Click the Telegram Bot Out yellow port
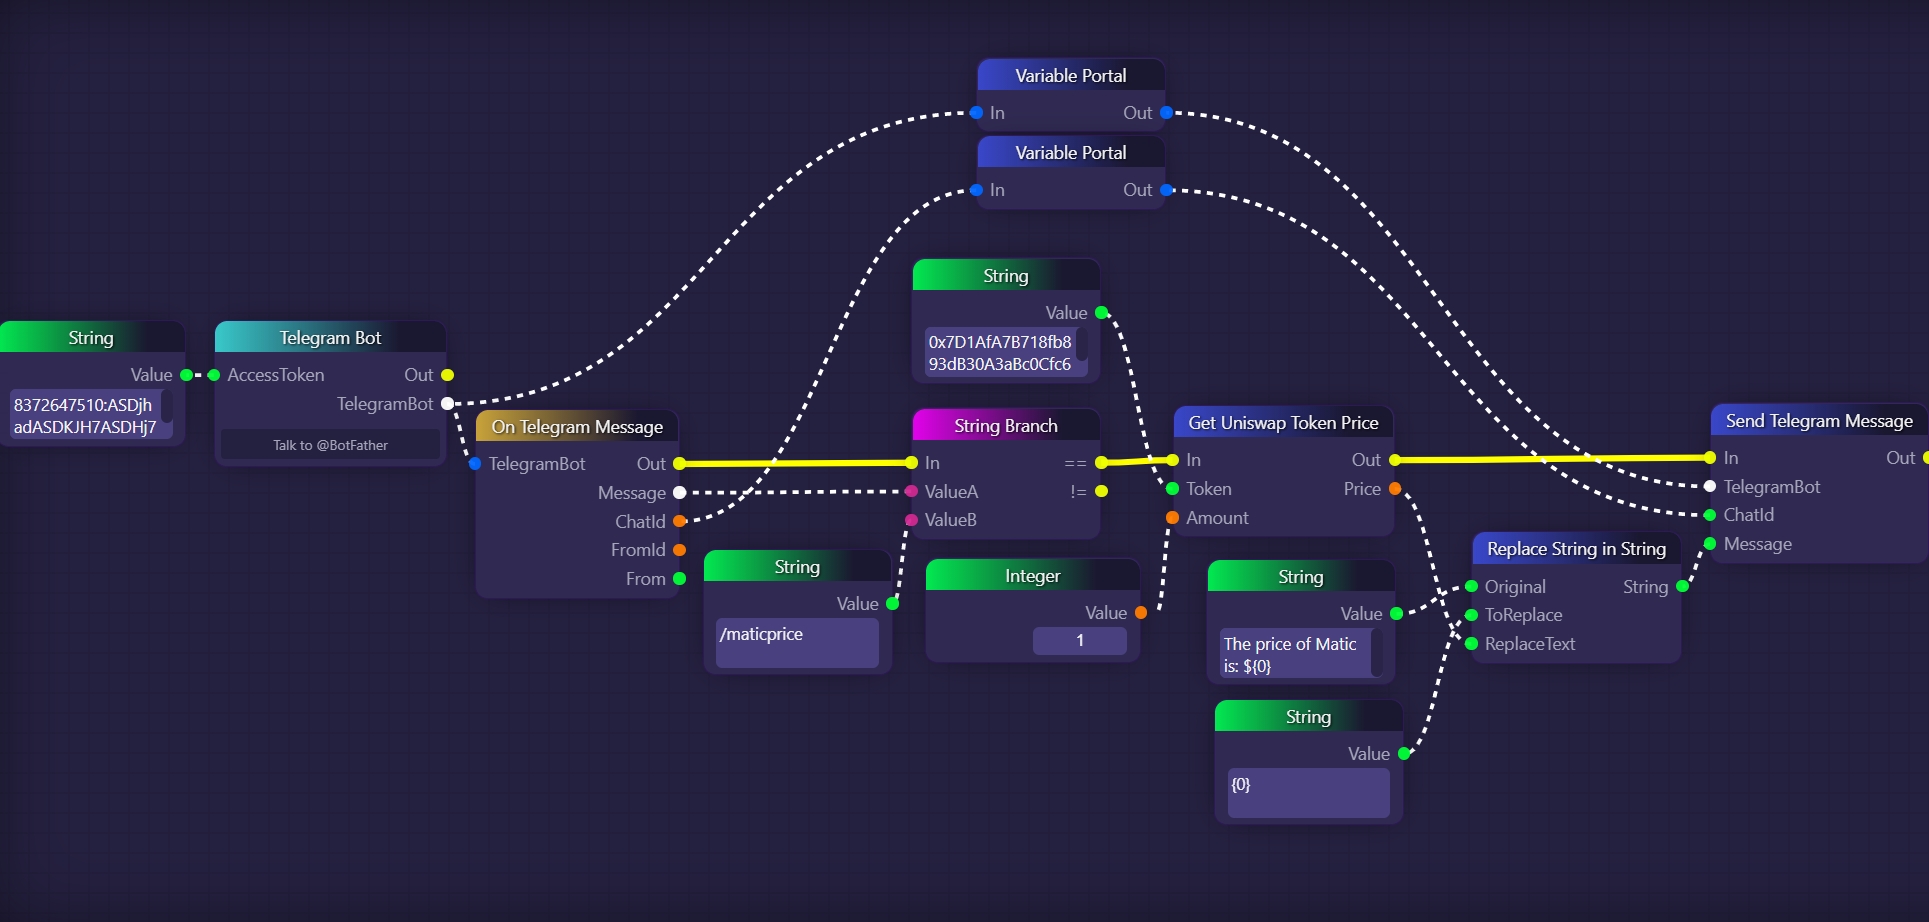 [447, 375]
